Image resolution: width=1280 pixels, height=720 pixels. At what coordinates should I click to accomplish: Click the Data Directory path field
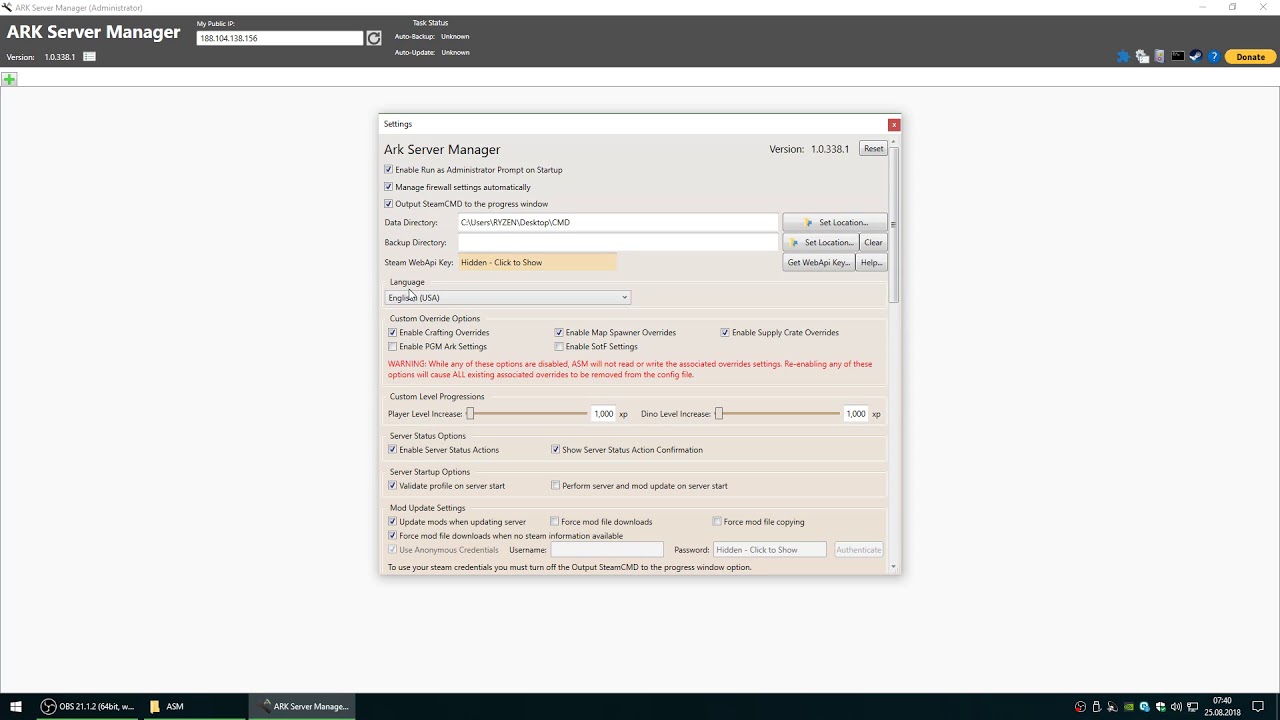click(618, 223)
